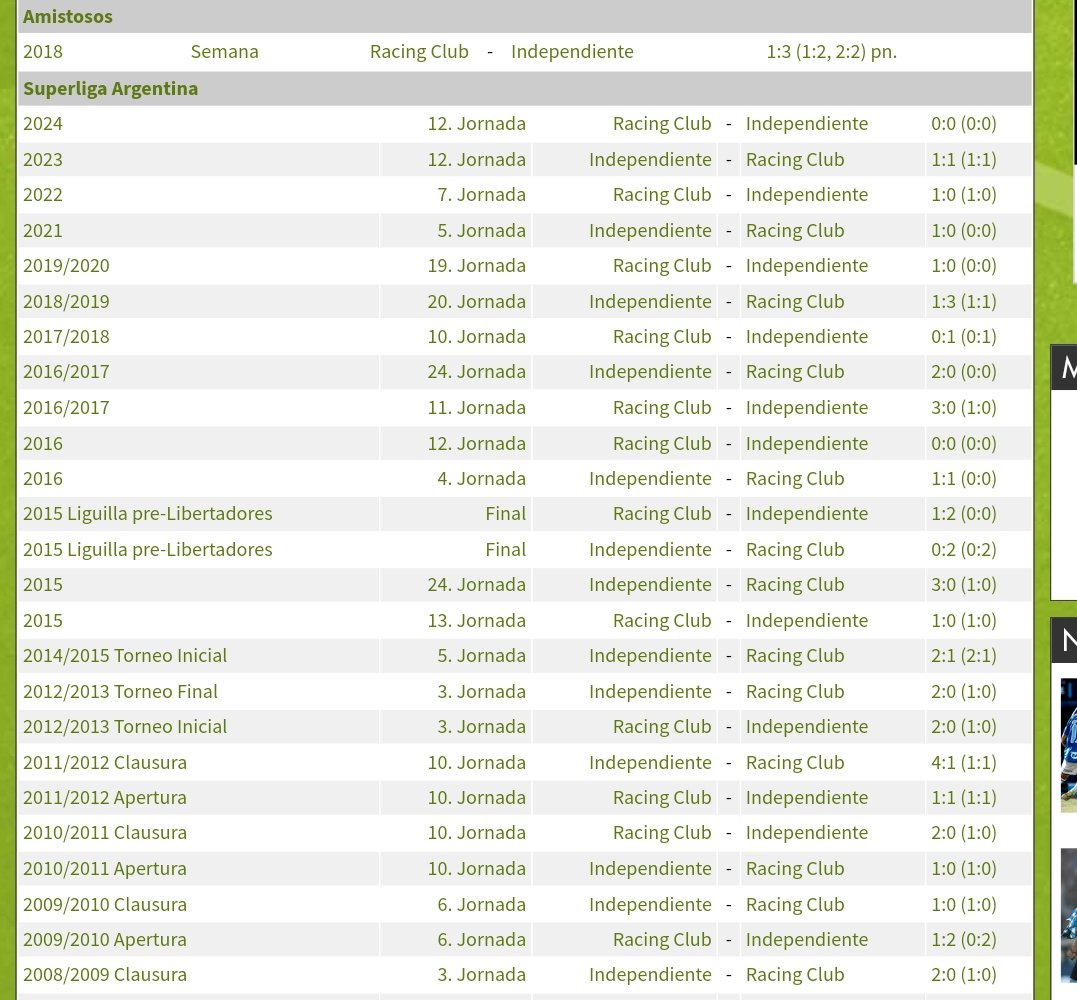Open the 2010/2011 Apertura season
The height and width of the screenshot is (1000, 1077).
(x=104, y=868)
